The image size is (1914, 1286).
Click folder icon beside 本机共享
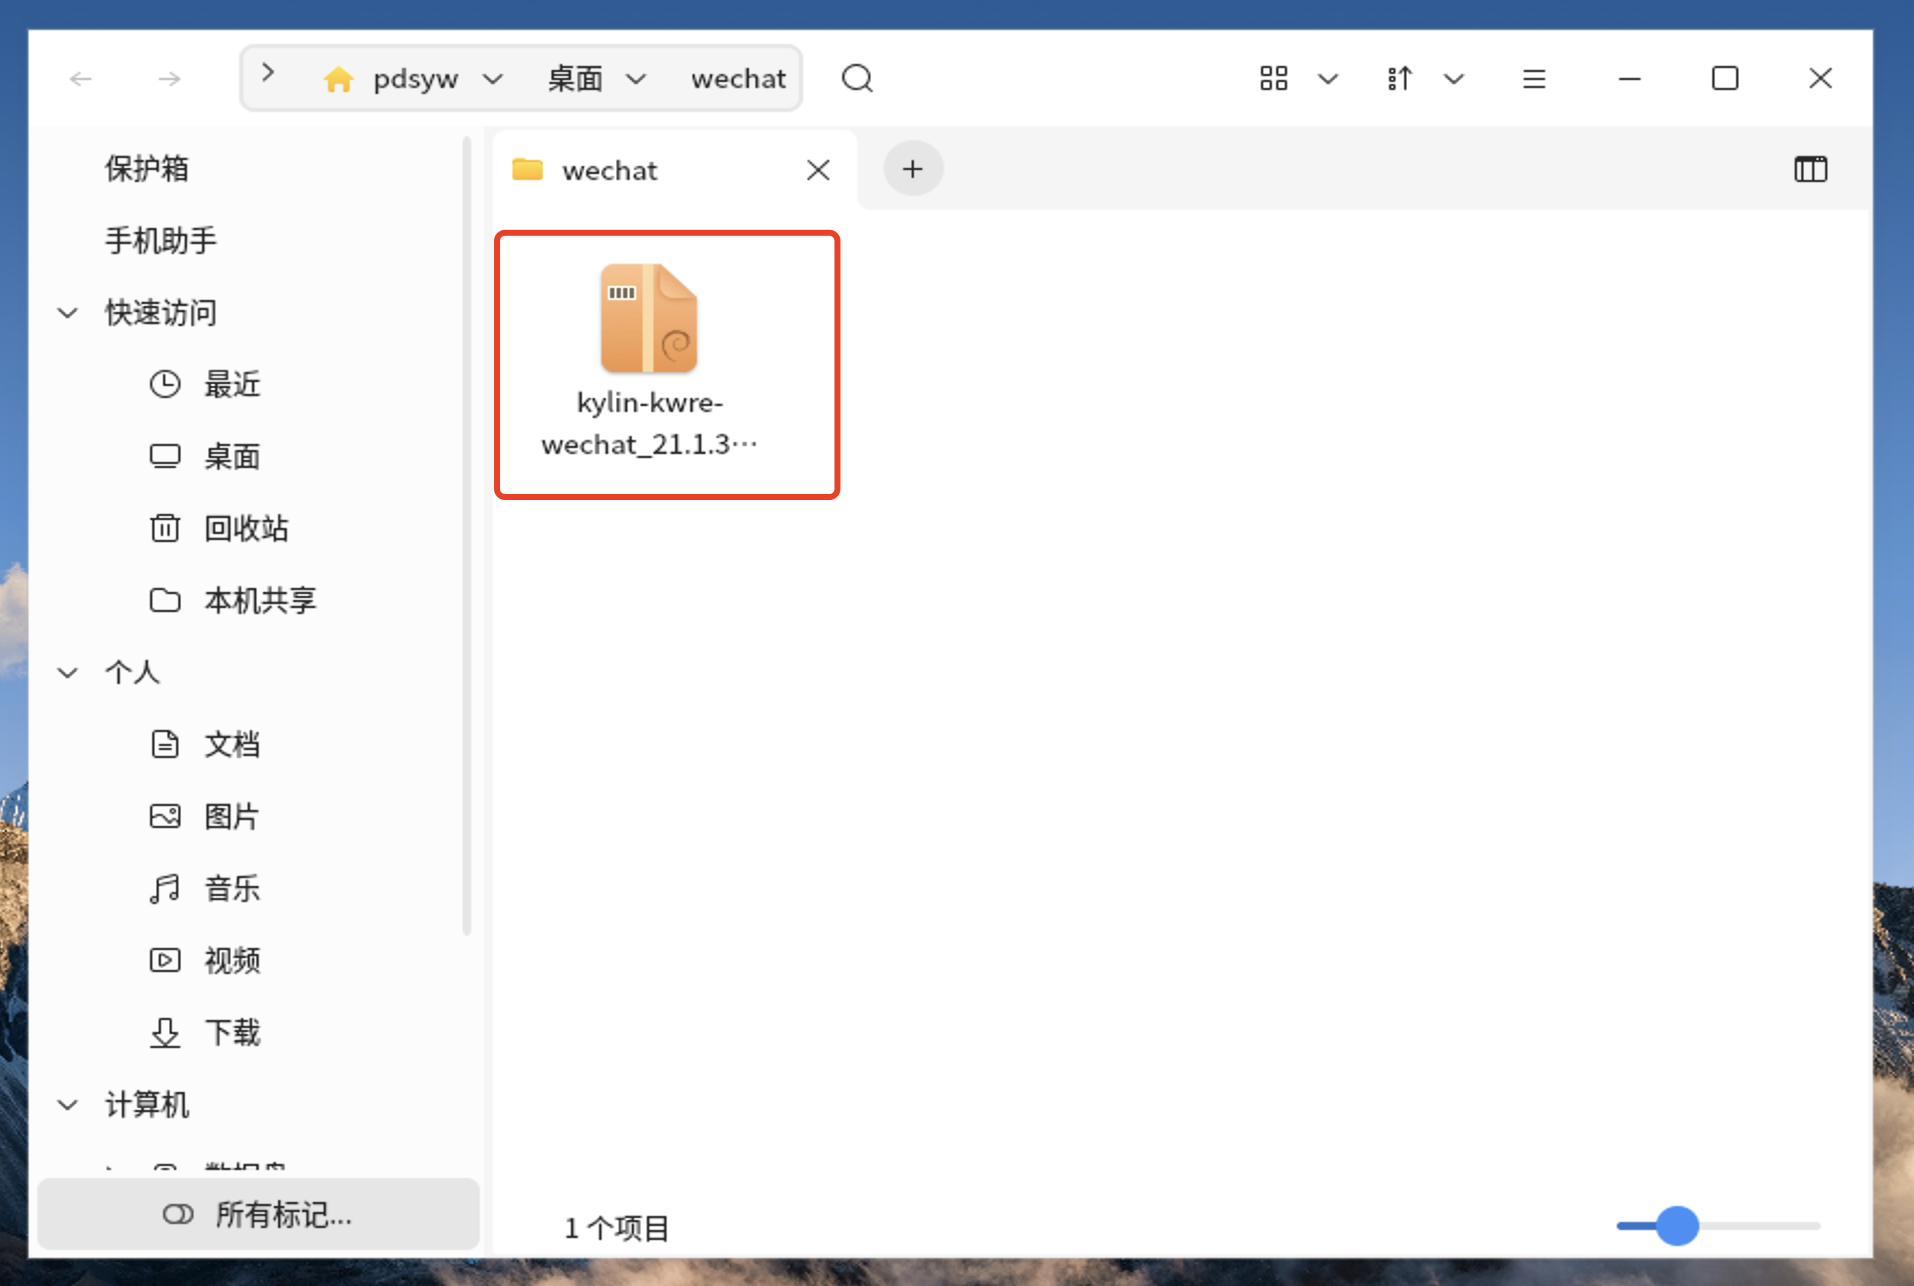pyautogui.click(x=165, y=600)
